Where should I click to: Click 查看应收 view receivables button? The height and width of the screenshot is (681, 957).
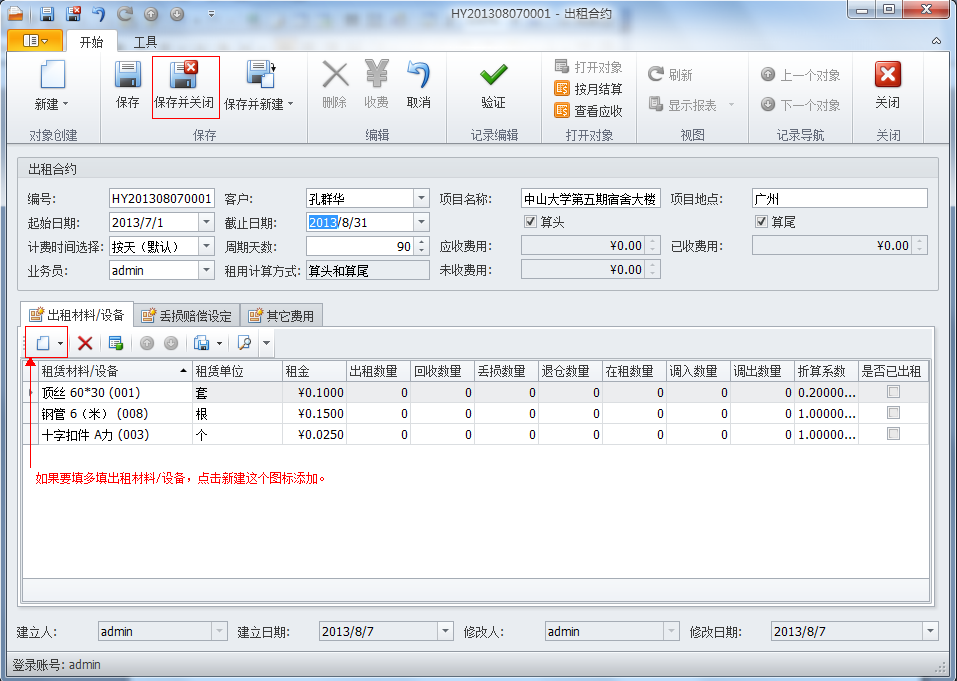click(x=589, y=111)
